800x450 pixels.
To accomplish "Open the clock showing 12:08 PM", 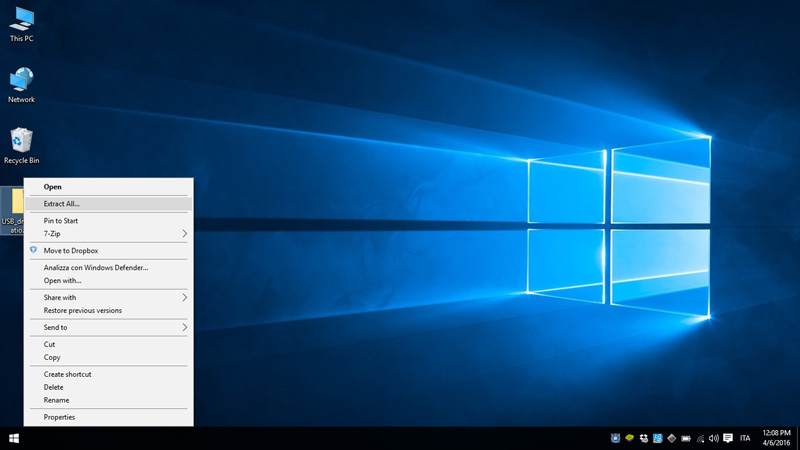I will pos(776,438).
